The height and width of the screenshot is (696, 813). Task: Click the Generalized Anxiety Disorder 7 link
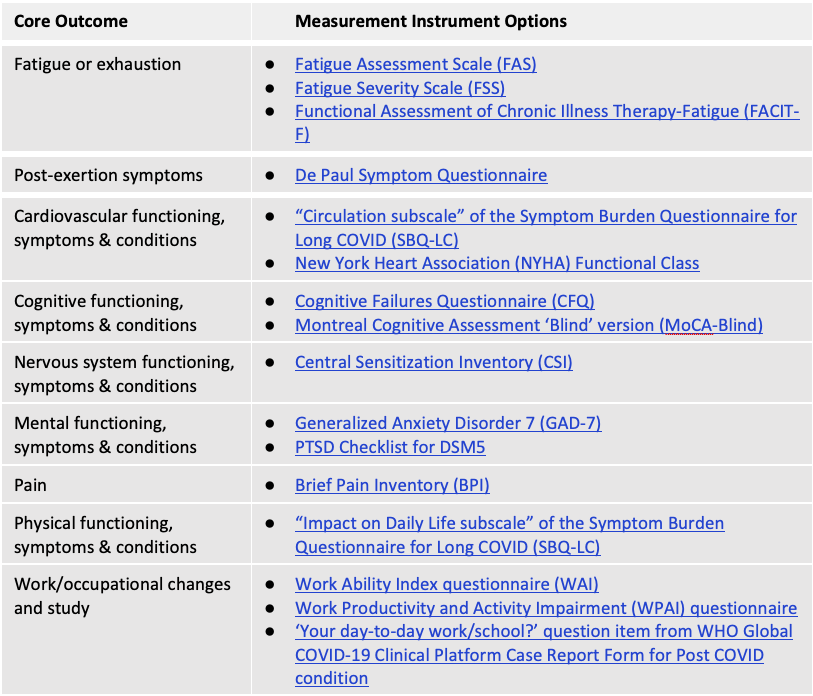[447, 423]
